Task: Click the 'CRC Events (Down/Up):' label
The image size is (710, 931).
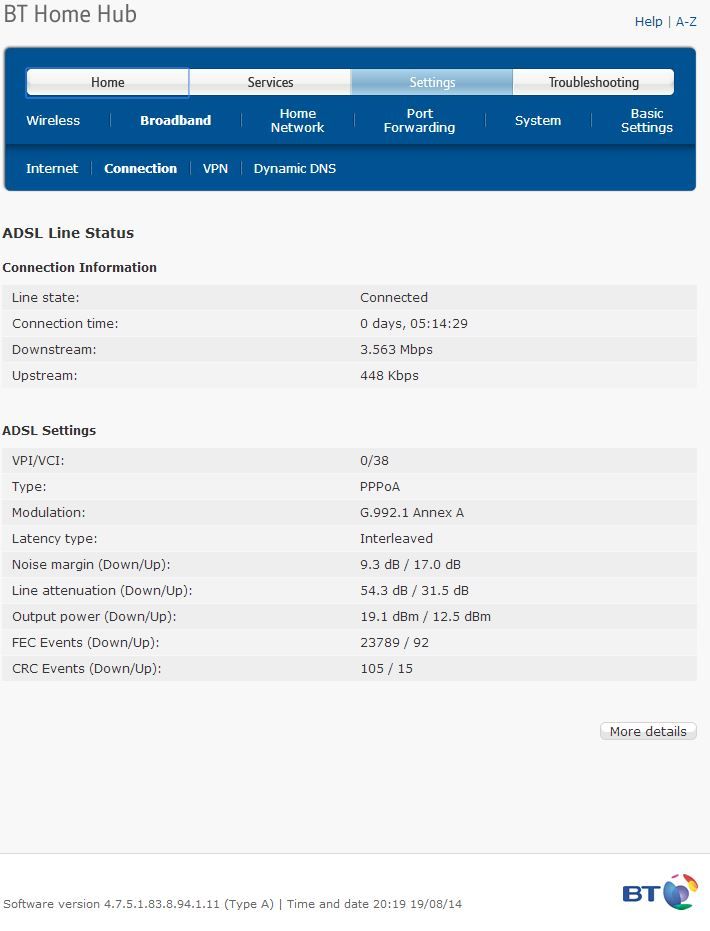Action: click(x=87, y=669)
